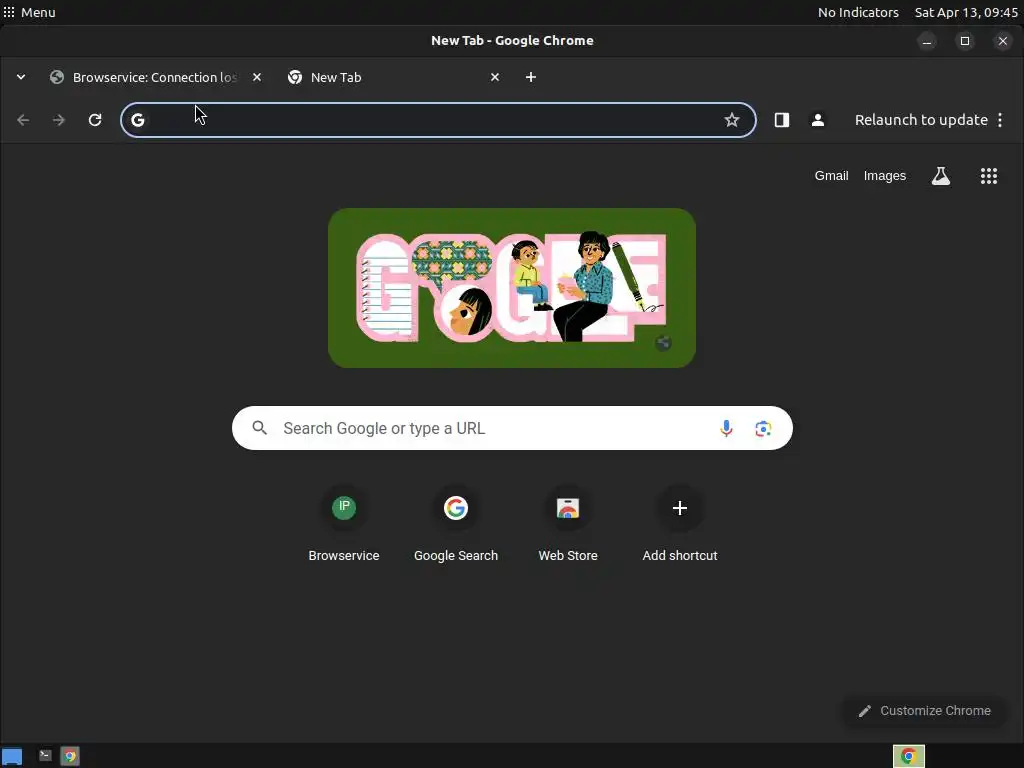The image size is (1024, 768).
Task: Maximize the Chrome window
Action: (965, 41)
